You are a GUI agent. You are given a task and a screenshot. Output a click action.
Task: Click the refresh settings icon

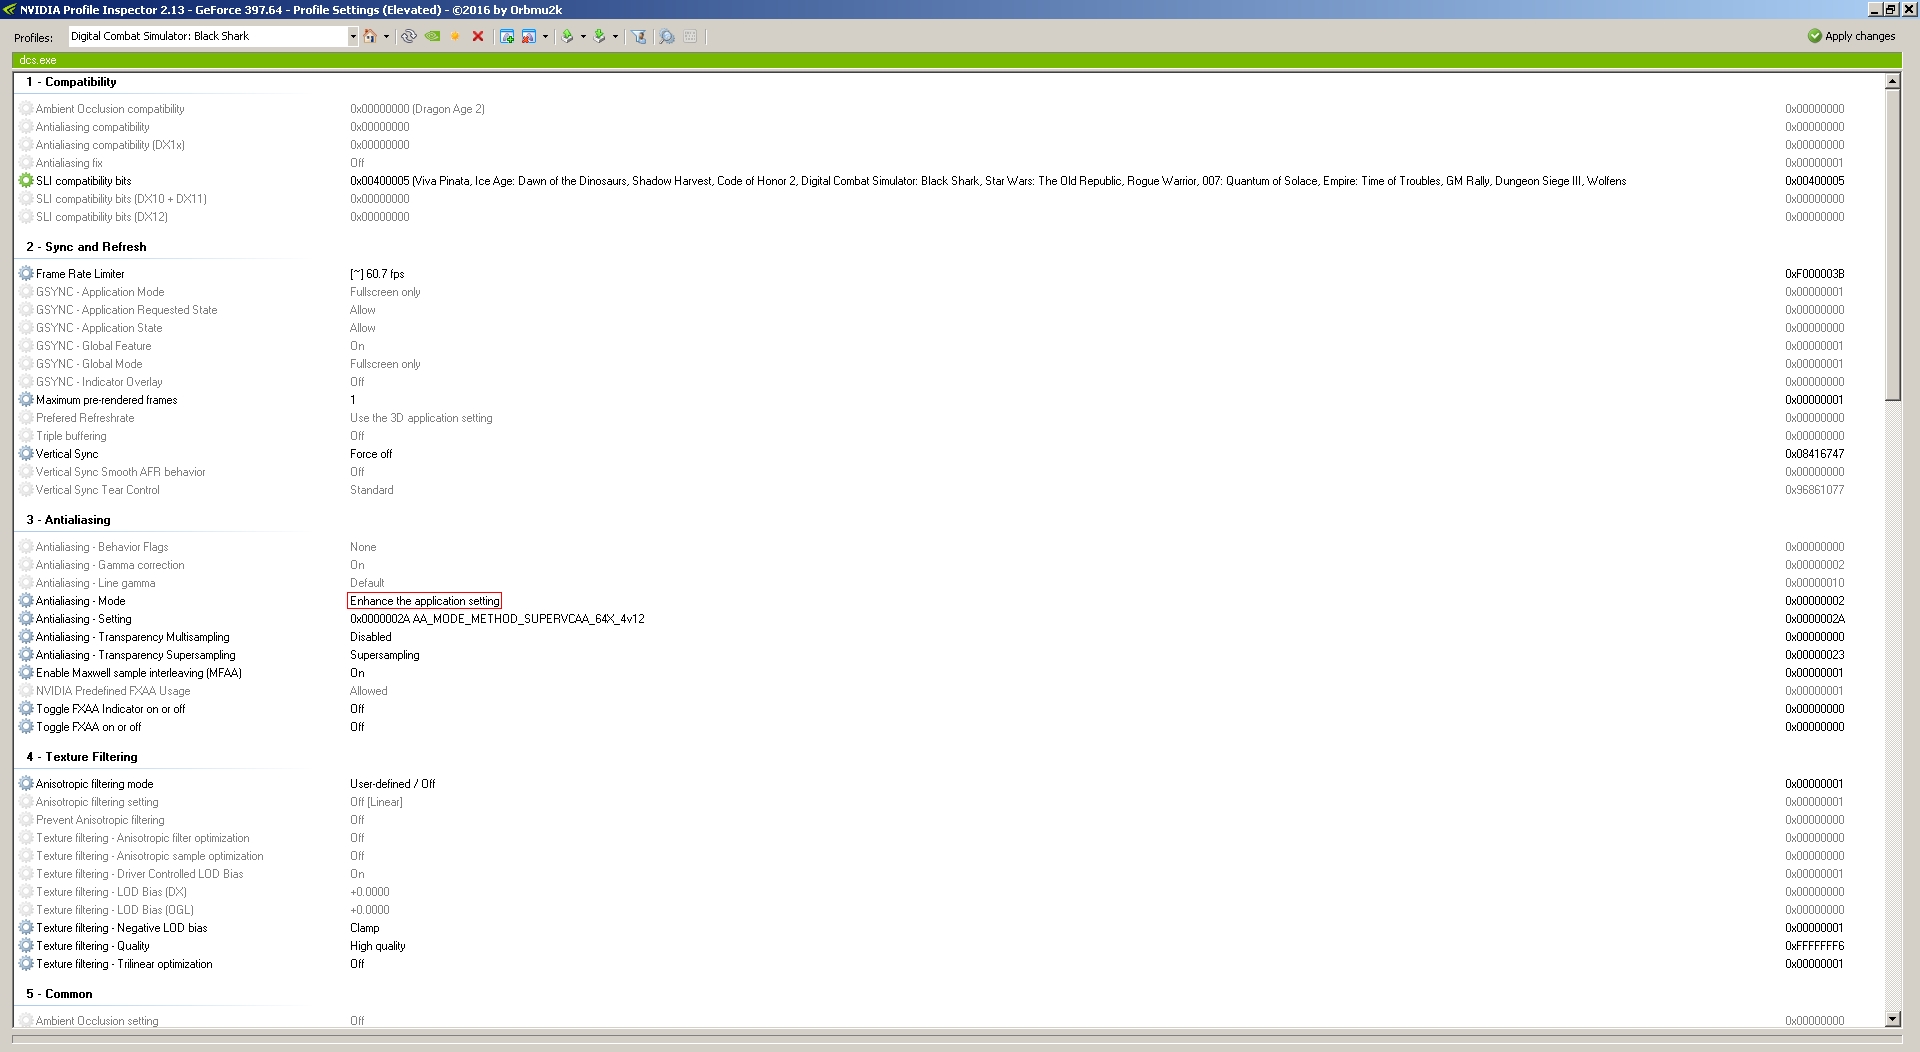pos(409,36)
